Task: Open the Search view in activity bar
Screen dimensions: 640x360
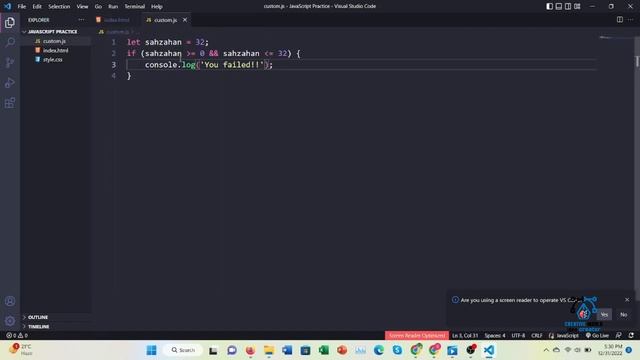Action: [10, 42]
